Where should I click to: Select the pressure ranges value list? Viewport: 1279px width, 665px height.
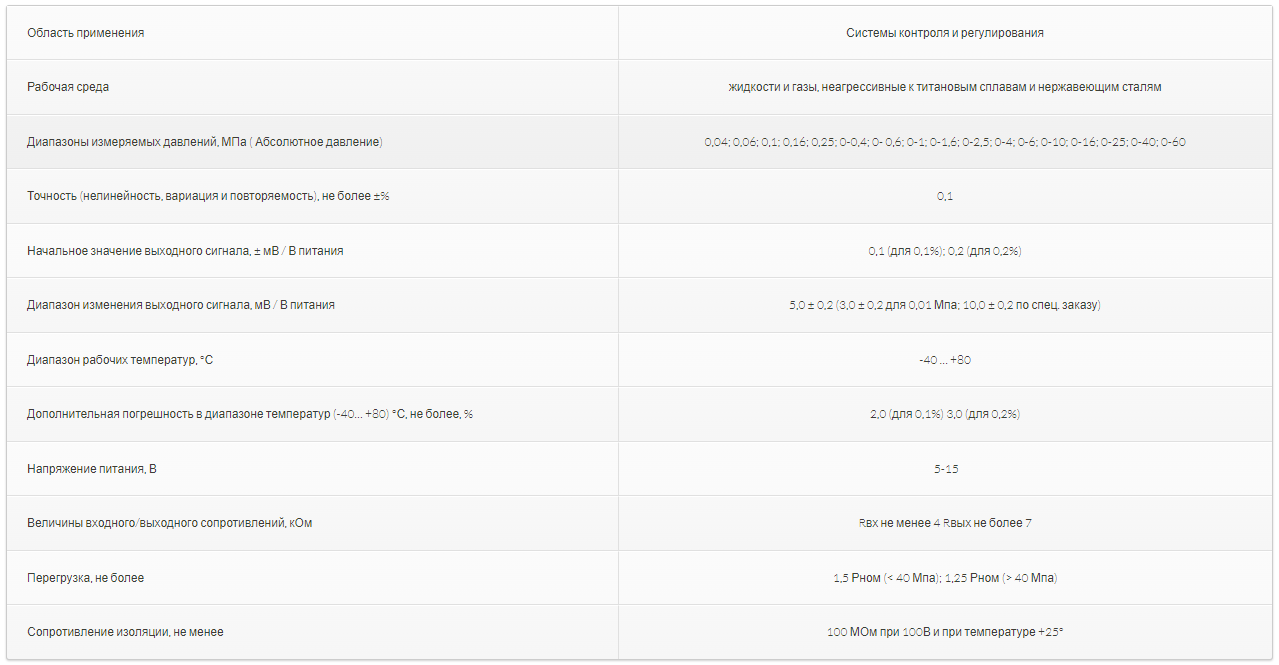[944, 142]
